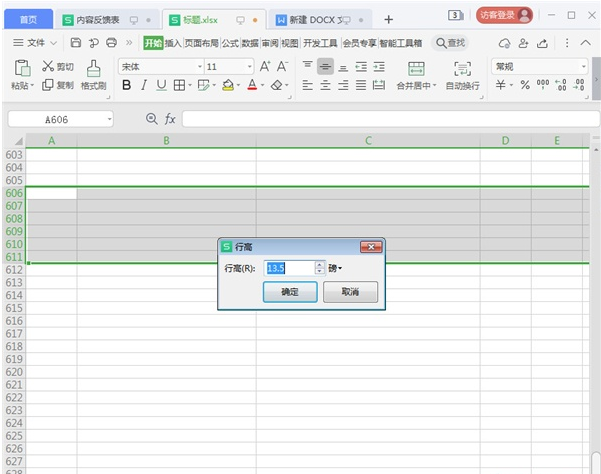This screenshot has height=474, width=601.
Task: Click the increase font size icon
Action: (x=265, y=66)
